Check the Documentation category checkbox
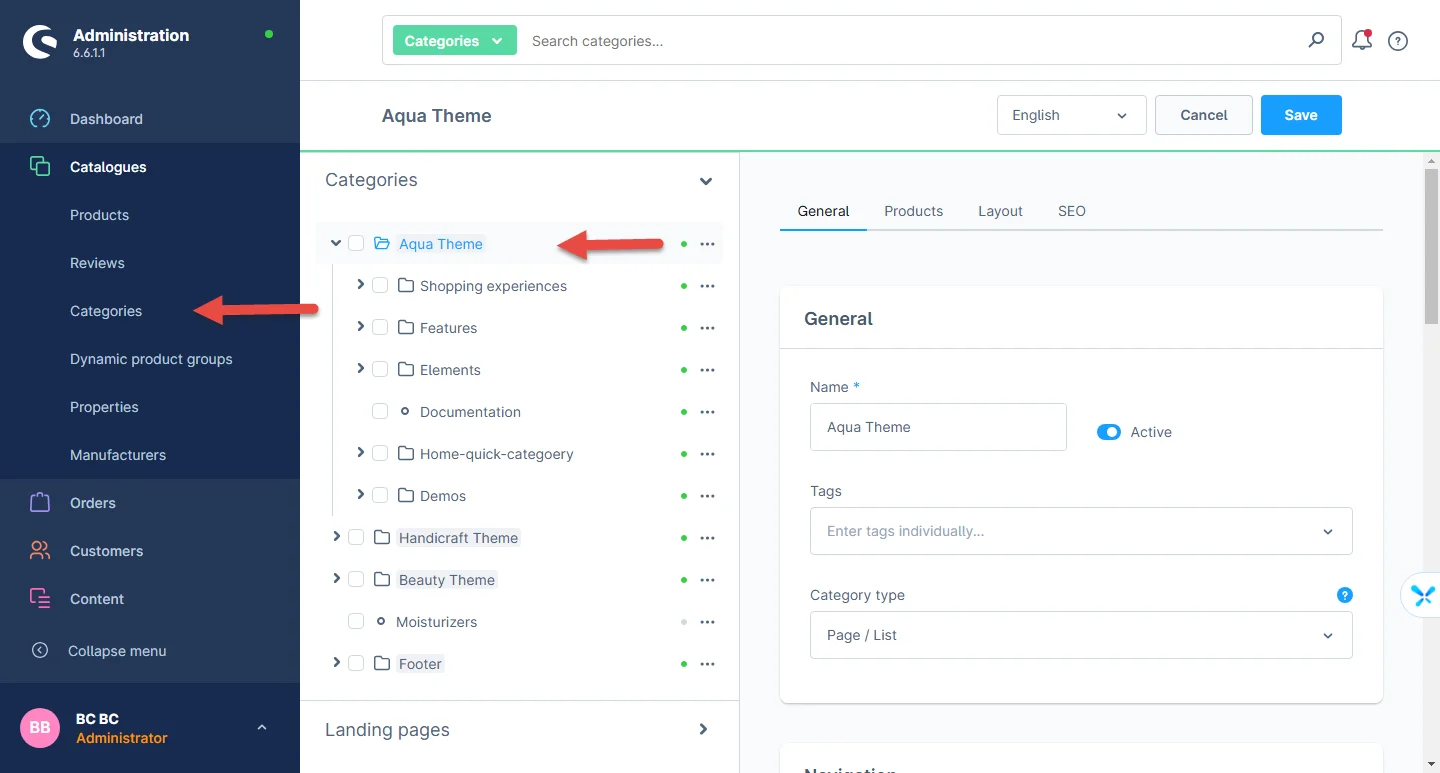 380,412
